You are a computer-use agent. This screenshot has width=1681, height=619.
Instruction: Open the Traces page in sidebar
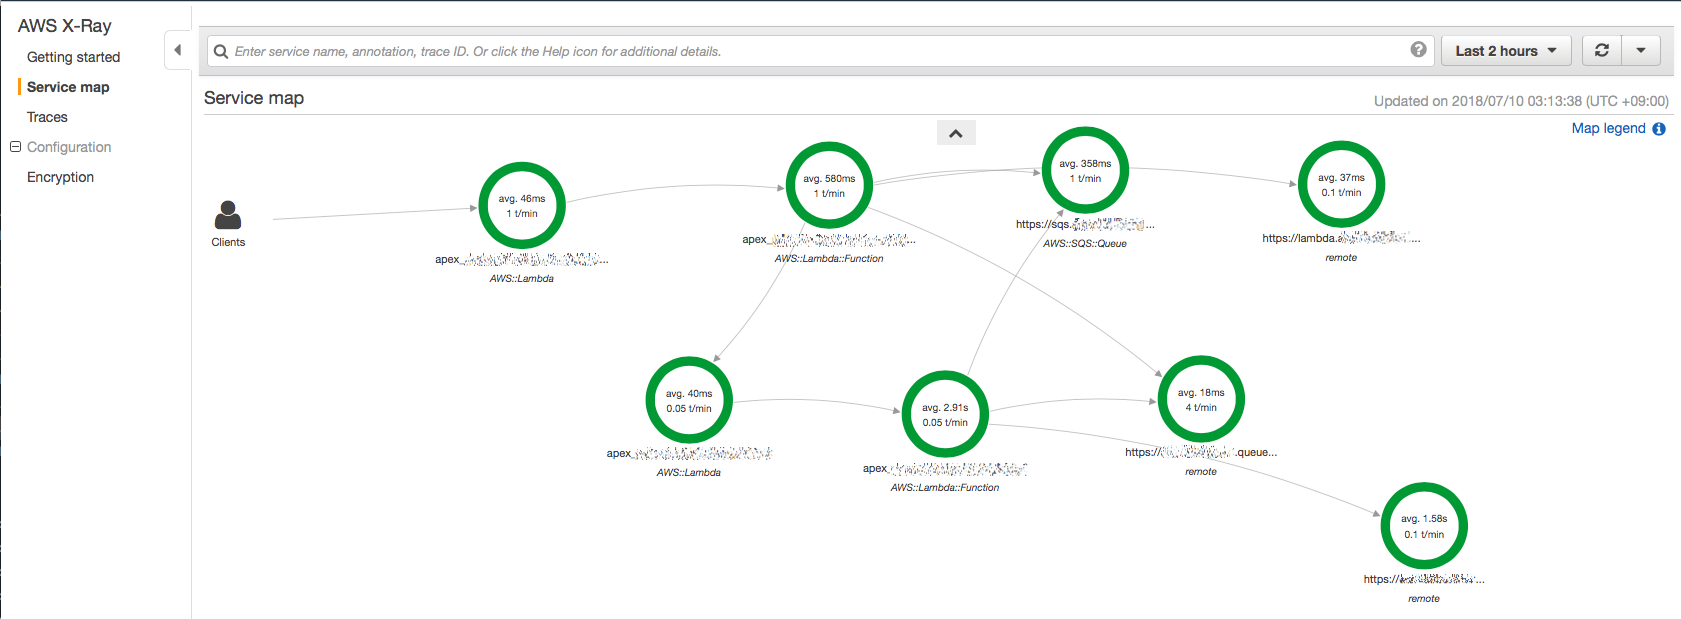pos(47,117)
